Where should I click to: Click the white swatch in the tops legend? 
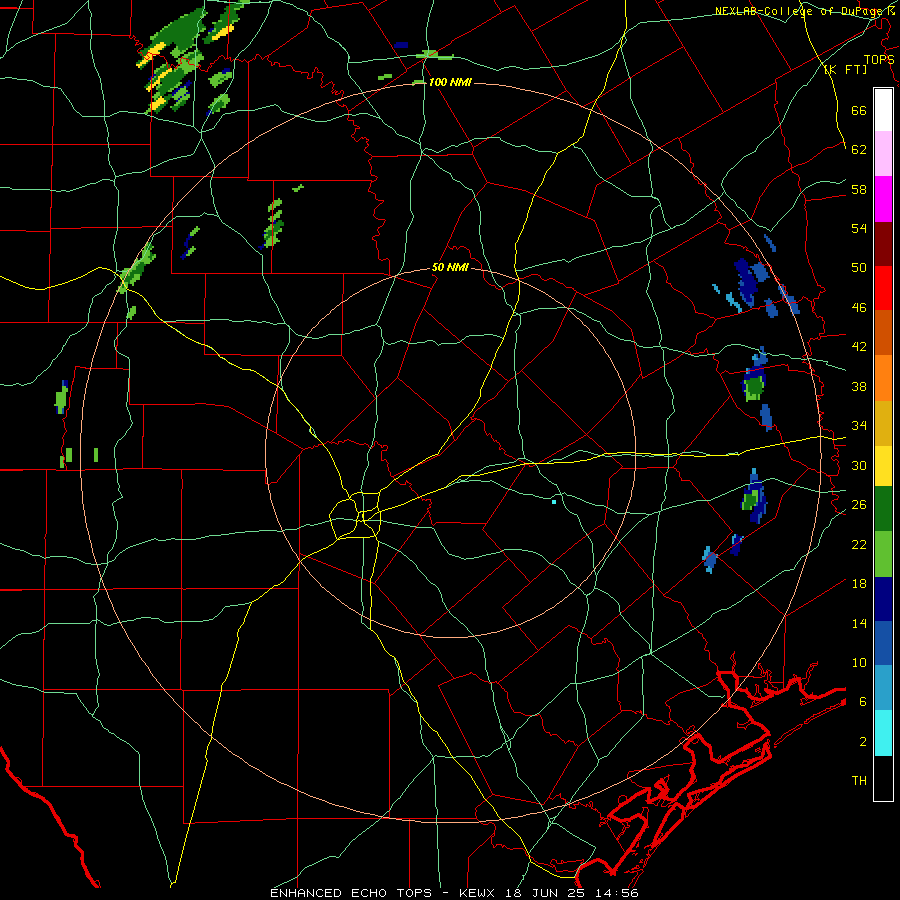883,110
